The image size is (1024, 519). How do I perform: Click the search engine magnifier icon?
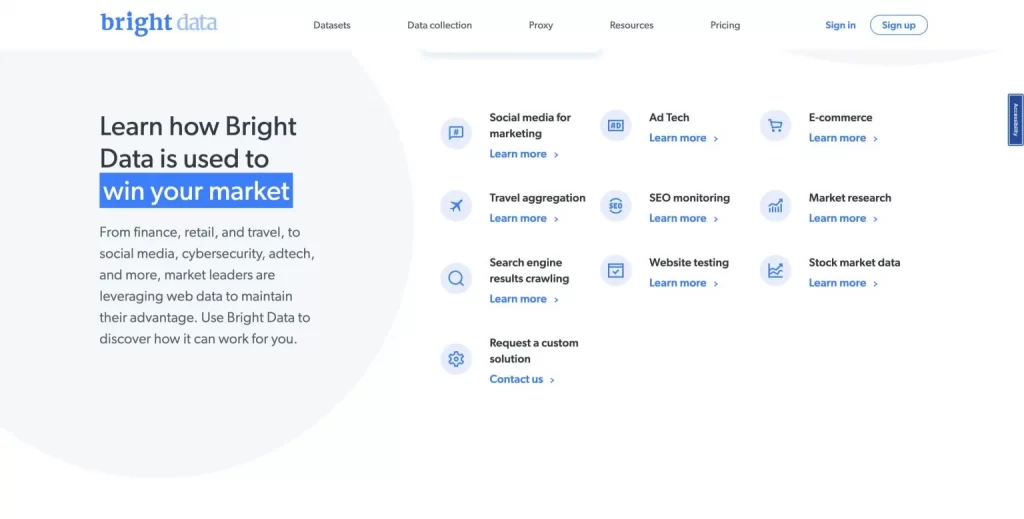click(456, 278)
